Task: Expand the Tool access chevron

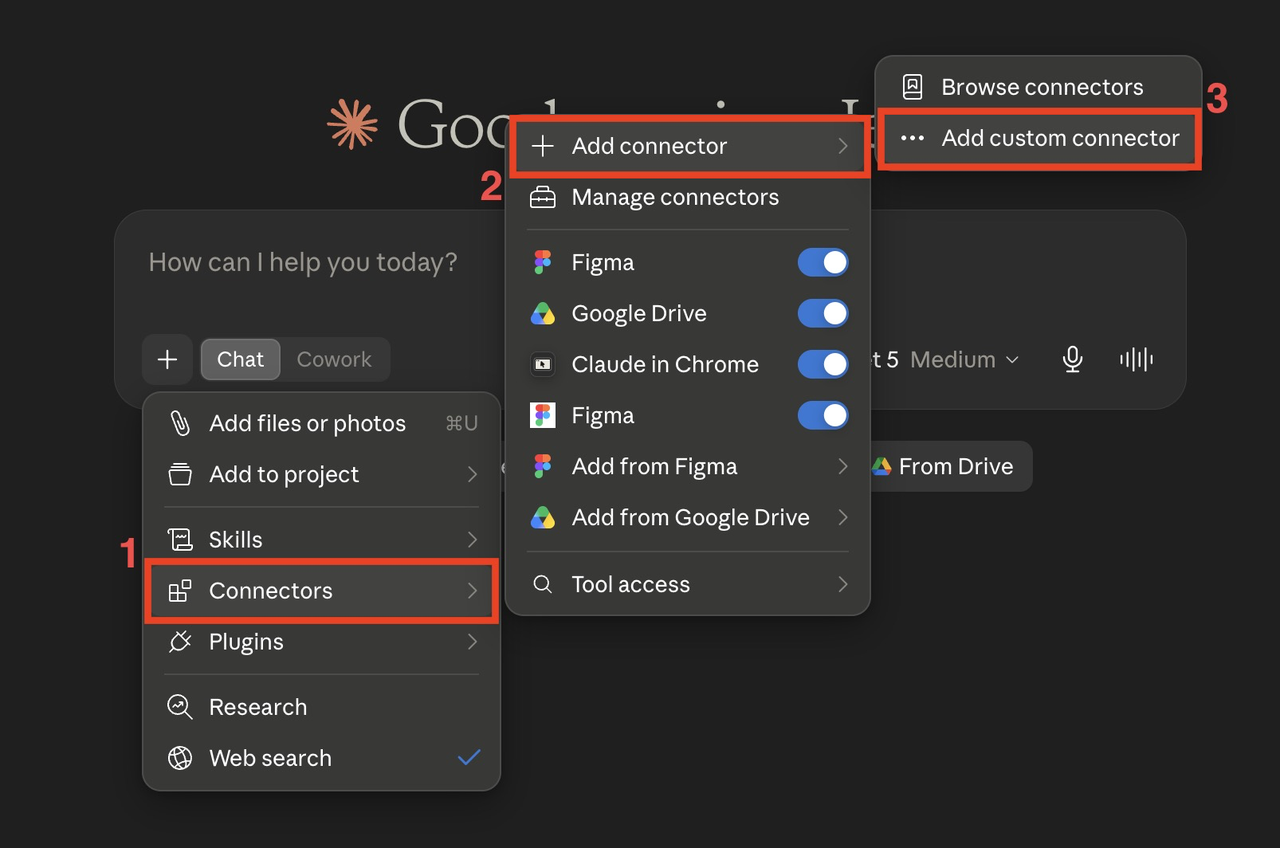Action: (843, 584)
